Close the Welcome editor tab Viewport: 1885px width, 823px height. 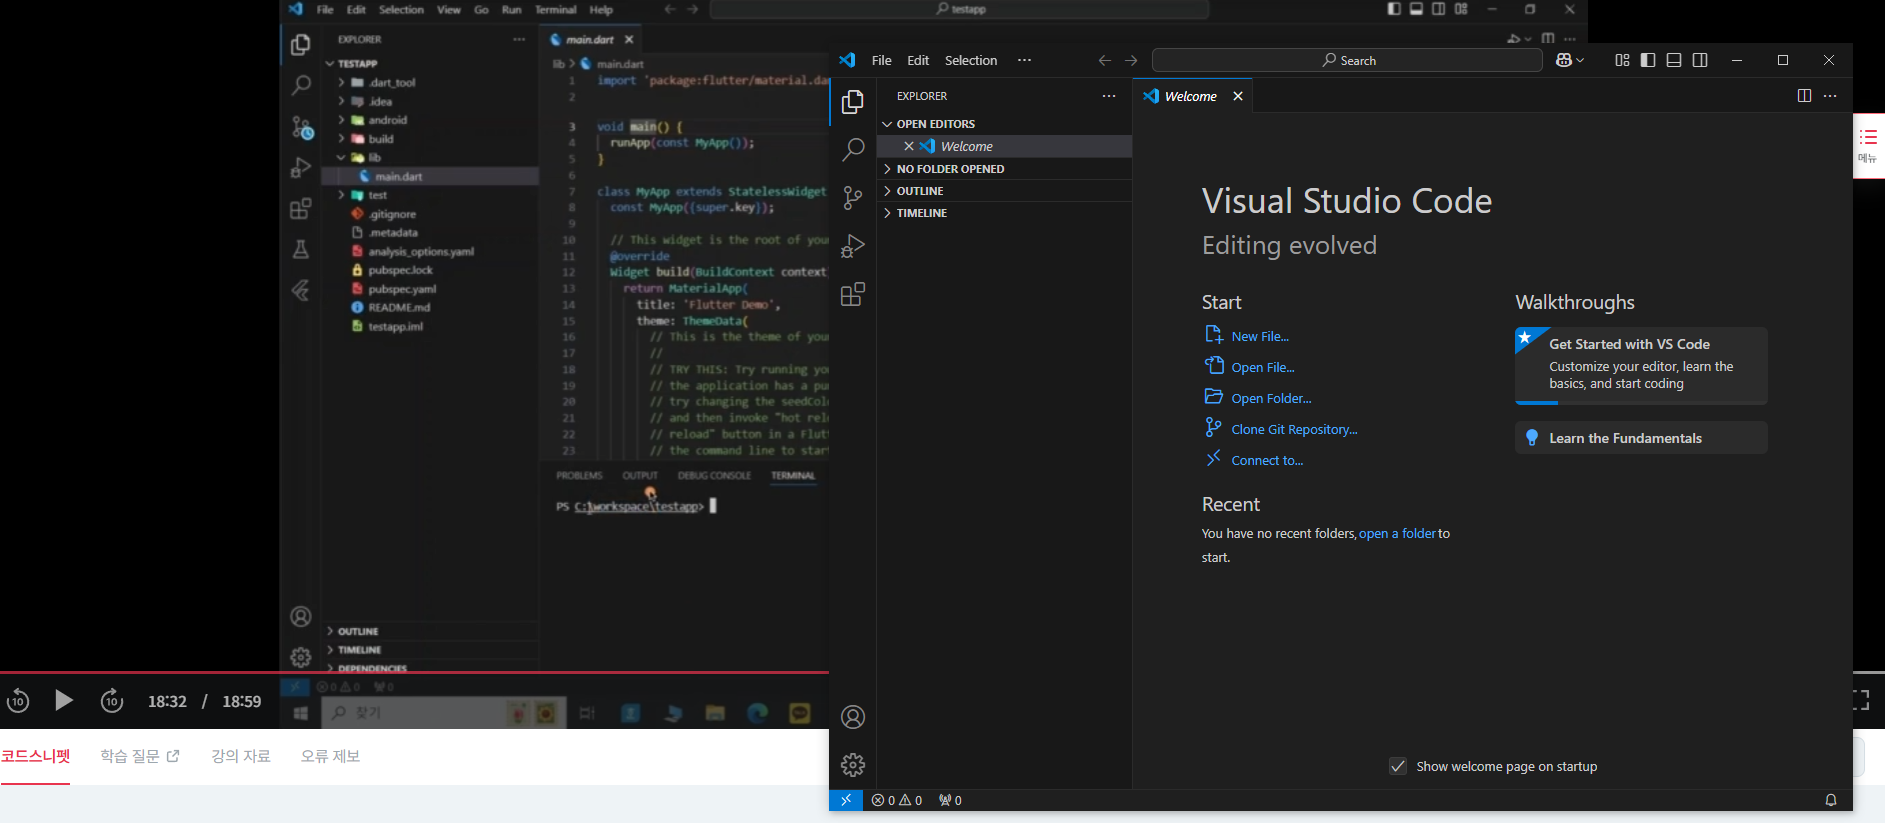coord(1238,96)
